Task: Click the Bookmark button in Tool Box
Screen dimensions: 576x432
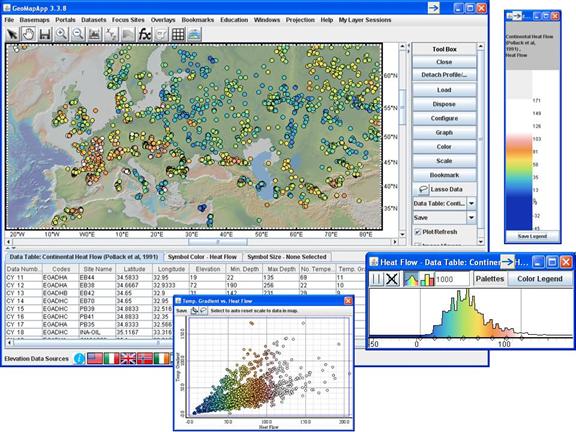Action: pyautogui.click(x=444, y=175)
